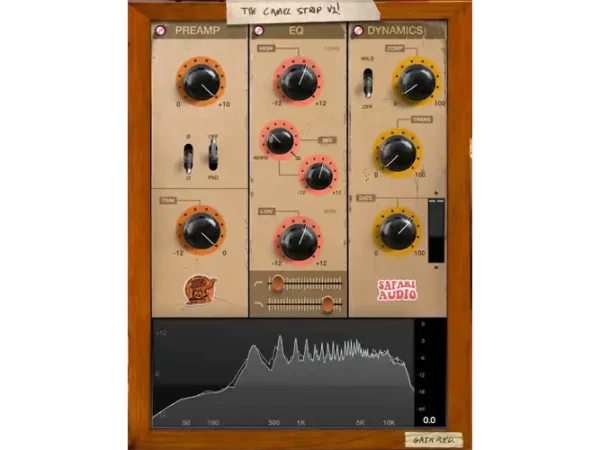Click the HIGH EQ gain knob

tap(298, 82)
